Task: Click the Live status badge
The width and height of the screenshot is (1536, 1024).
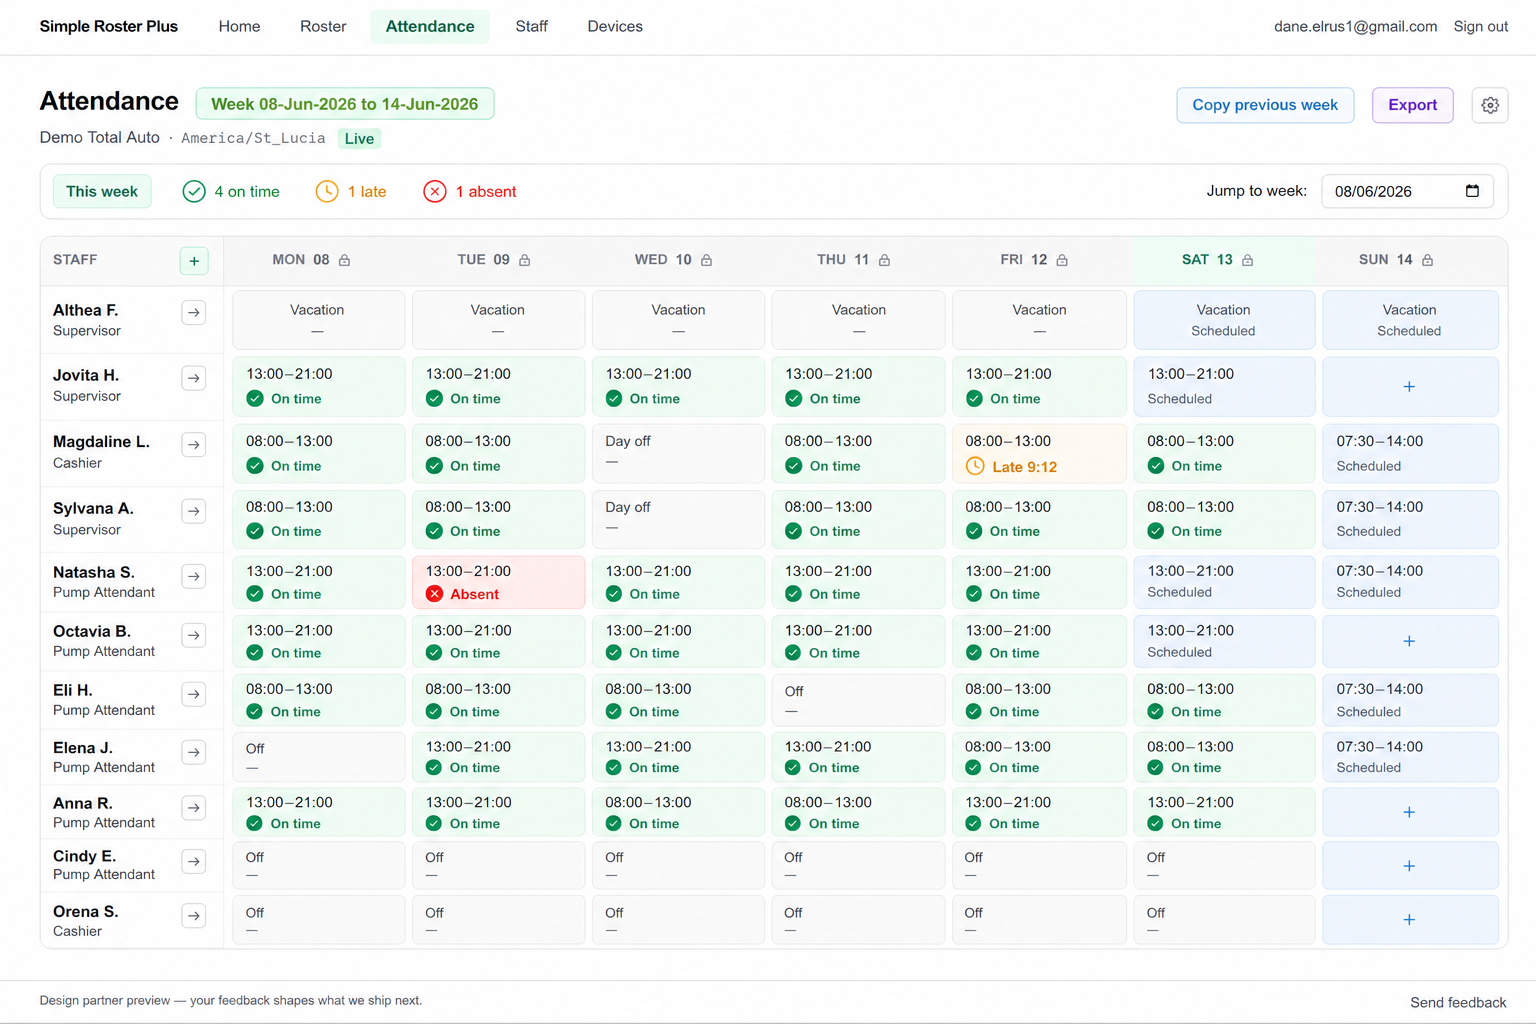Action: pos(359,139)
